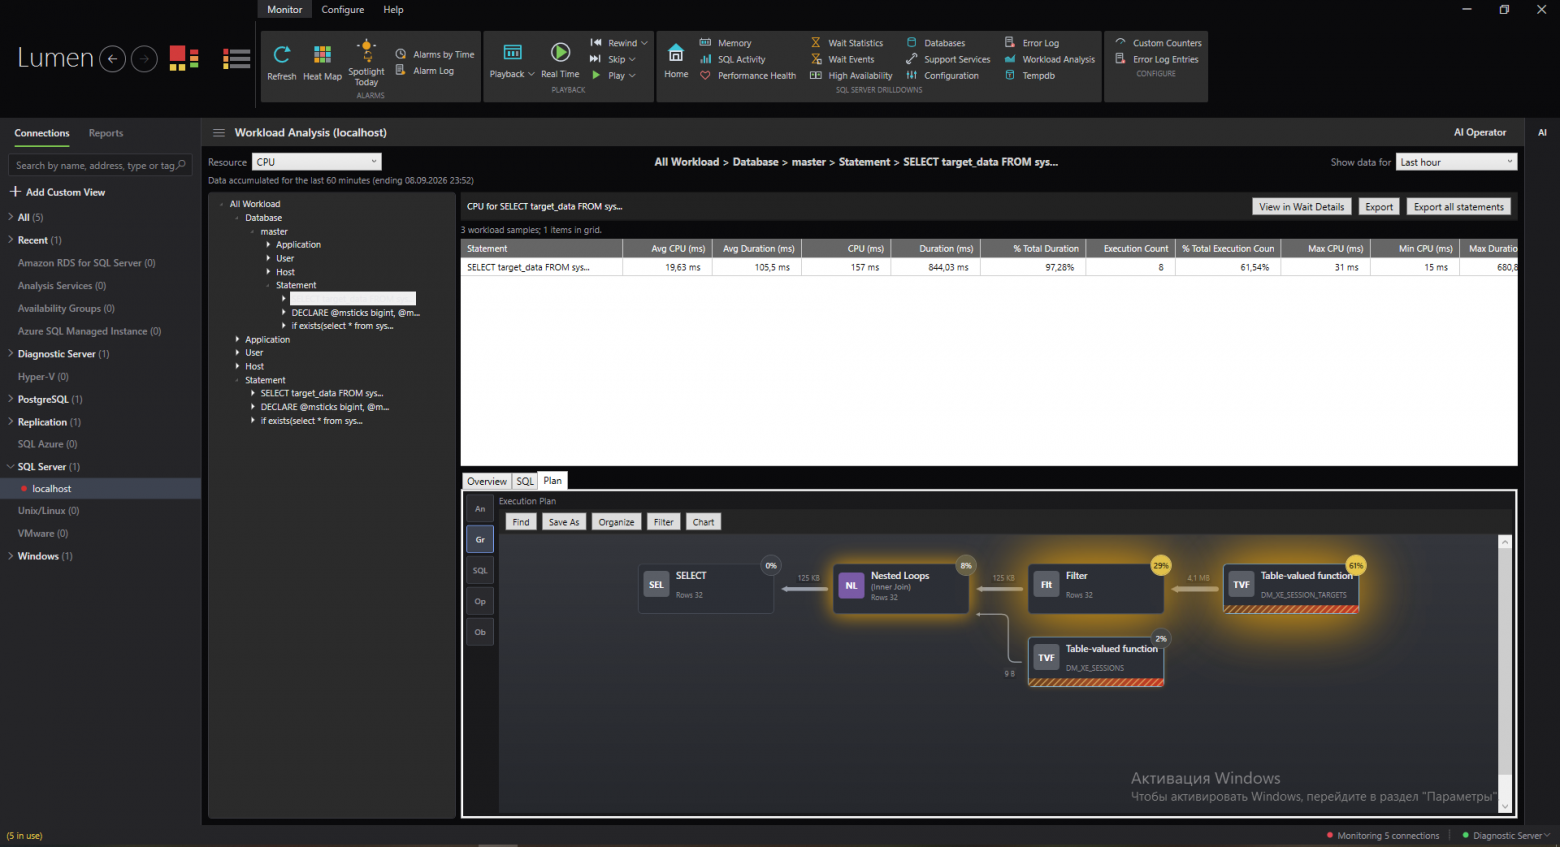Toggle the An view in Execution Plan sidebar
The image size is (1560, 847).
click(480, 509)
